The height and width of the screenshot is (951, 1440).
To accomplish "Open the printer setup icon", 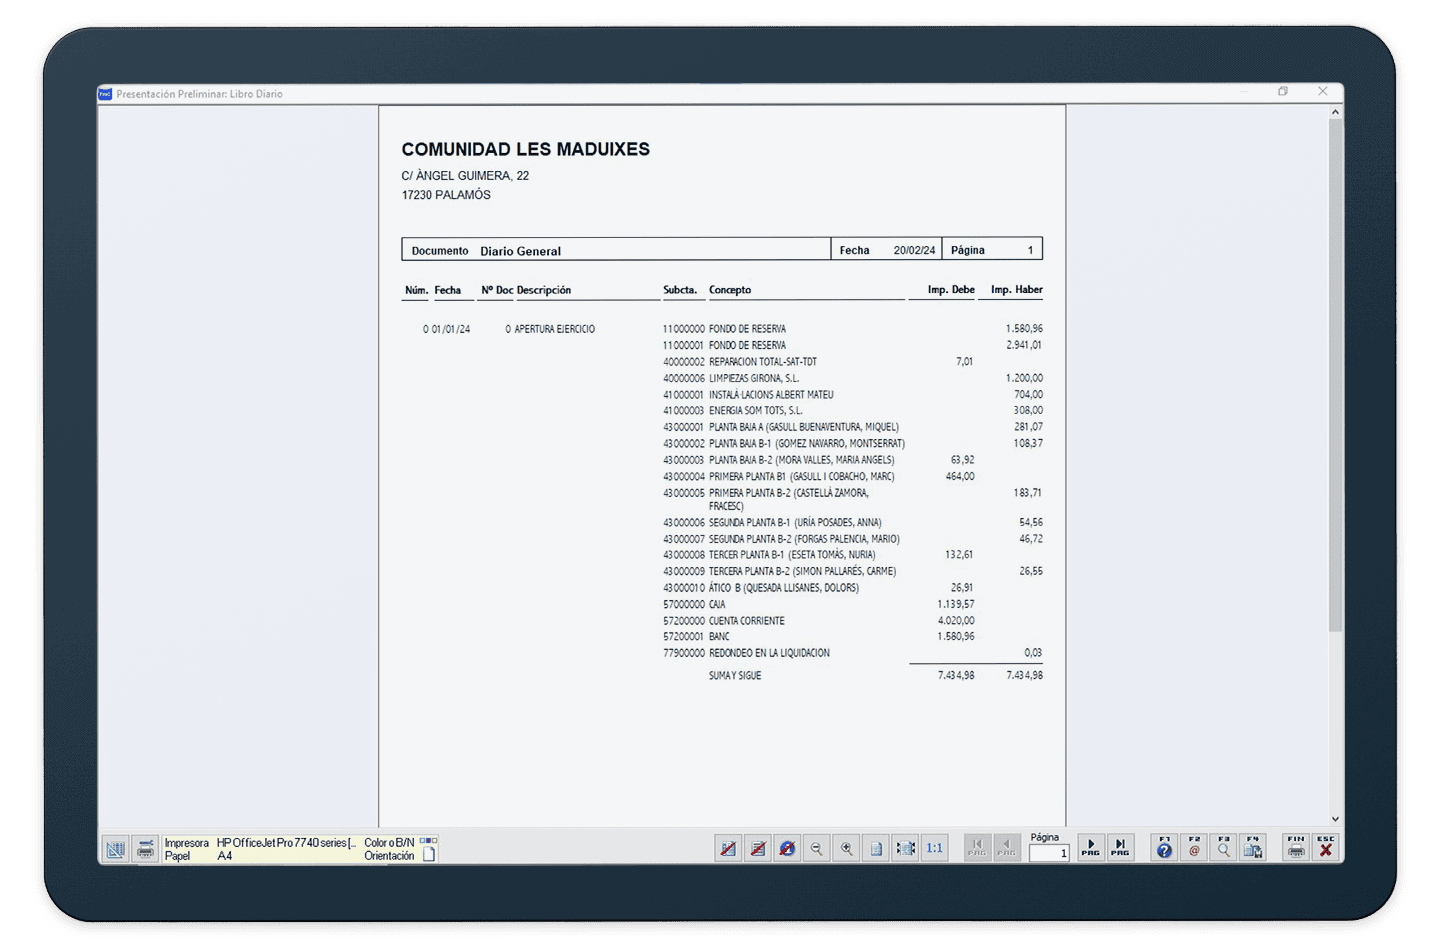I will coord(146,849).
